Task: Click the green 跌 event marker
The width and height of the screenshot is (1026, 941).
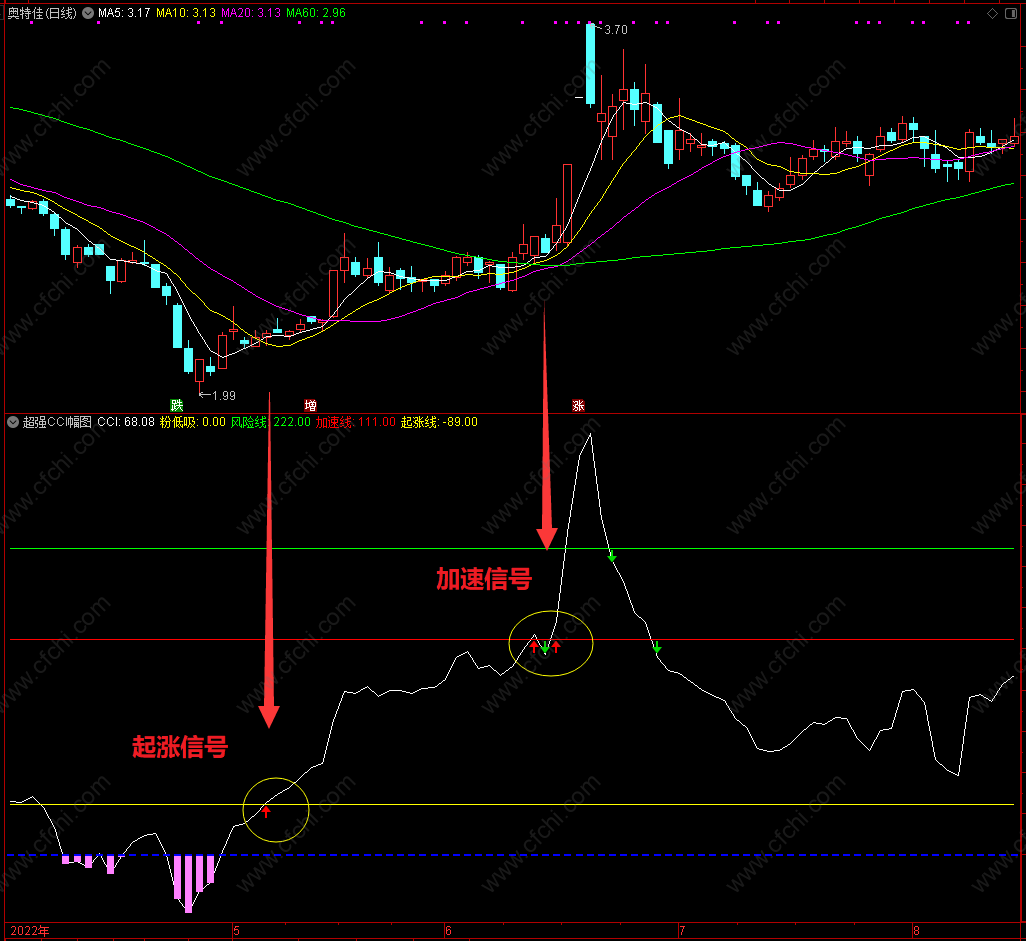Action: pos(177,405)
